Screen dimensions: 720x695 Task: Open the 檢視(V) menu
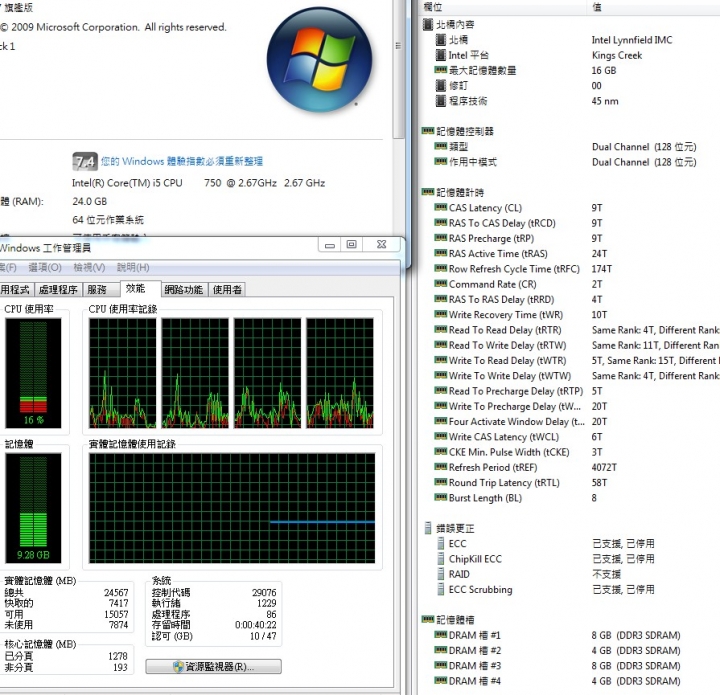pyautogui.click(x=89, y=267)
